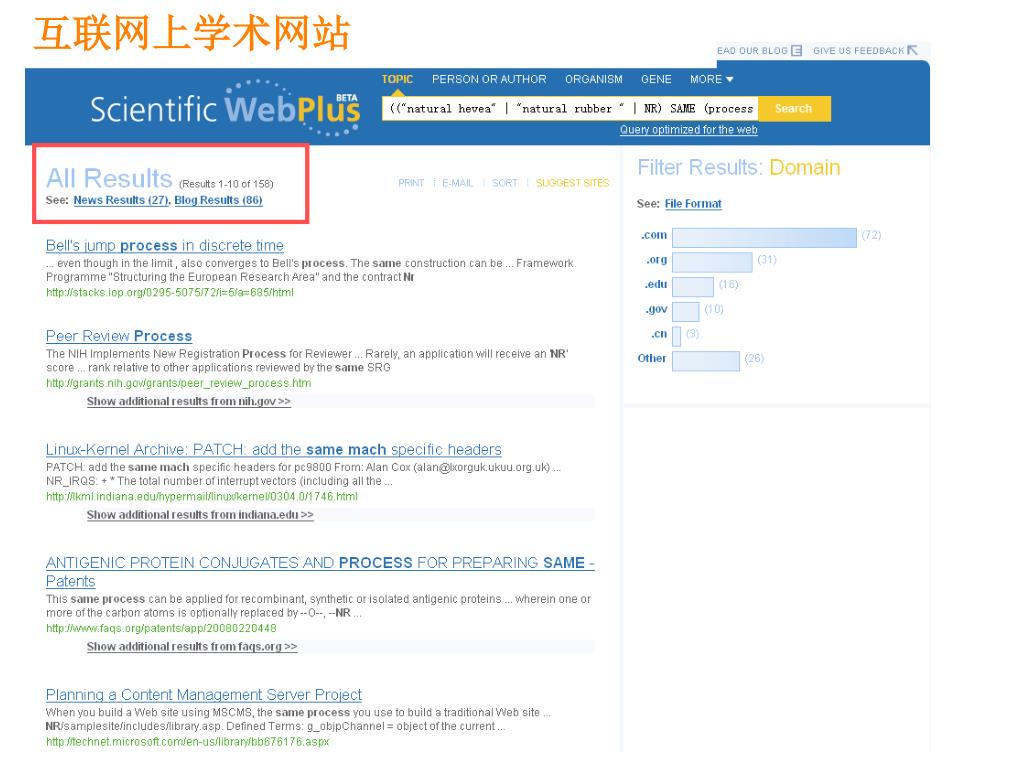Filter results by .com domain

point(654,235)
